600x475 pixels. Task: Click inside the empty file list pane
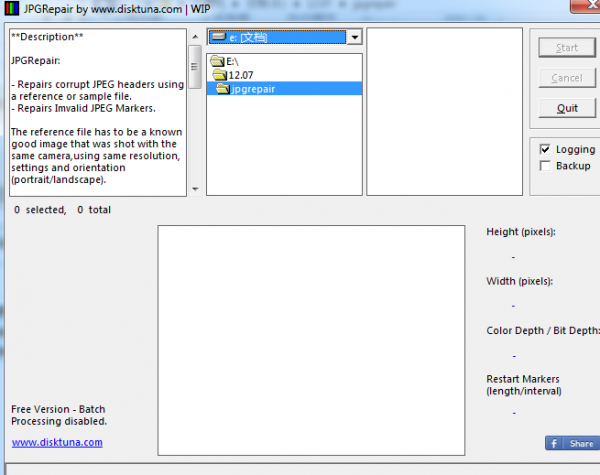[x=445, y=111]
